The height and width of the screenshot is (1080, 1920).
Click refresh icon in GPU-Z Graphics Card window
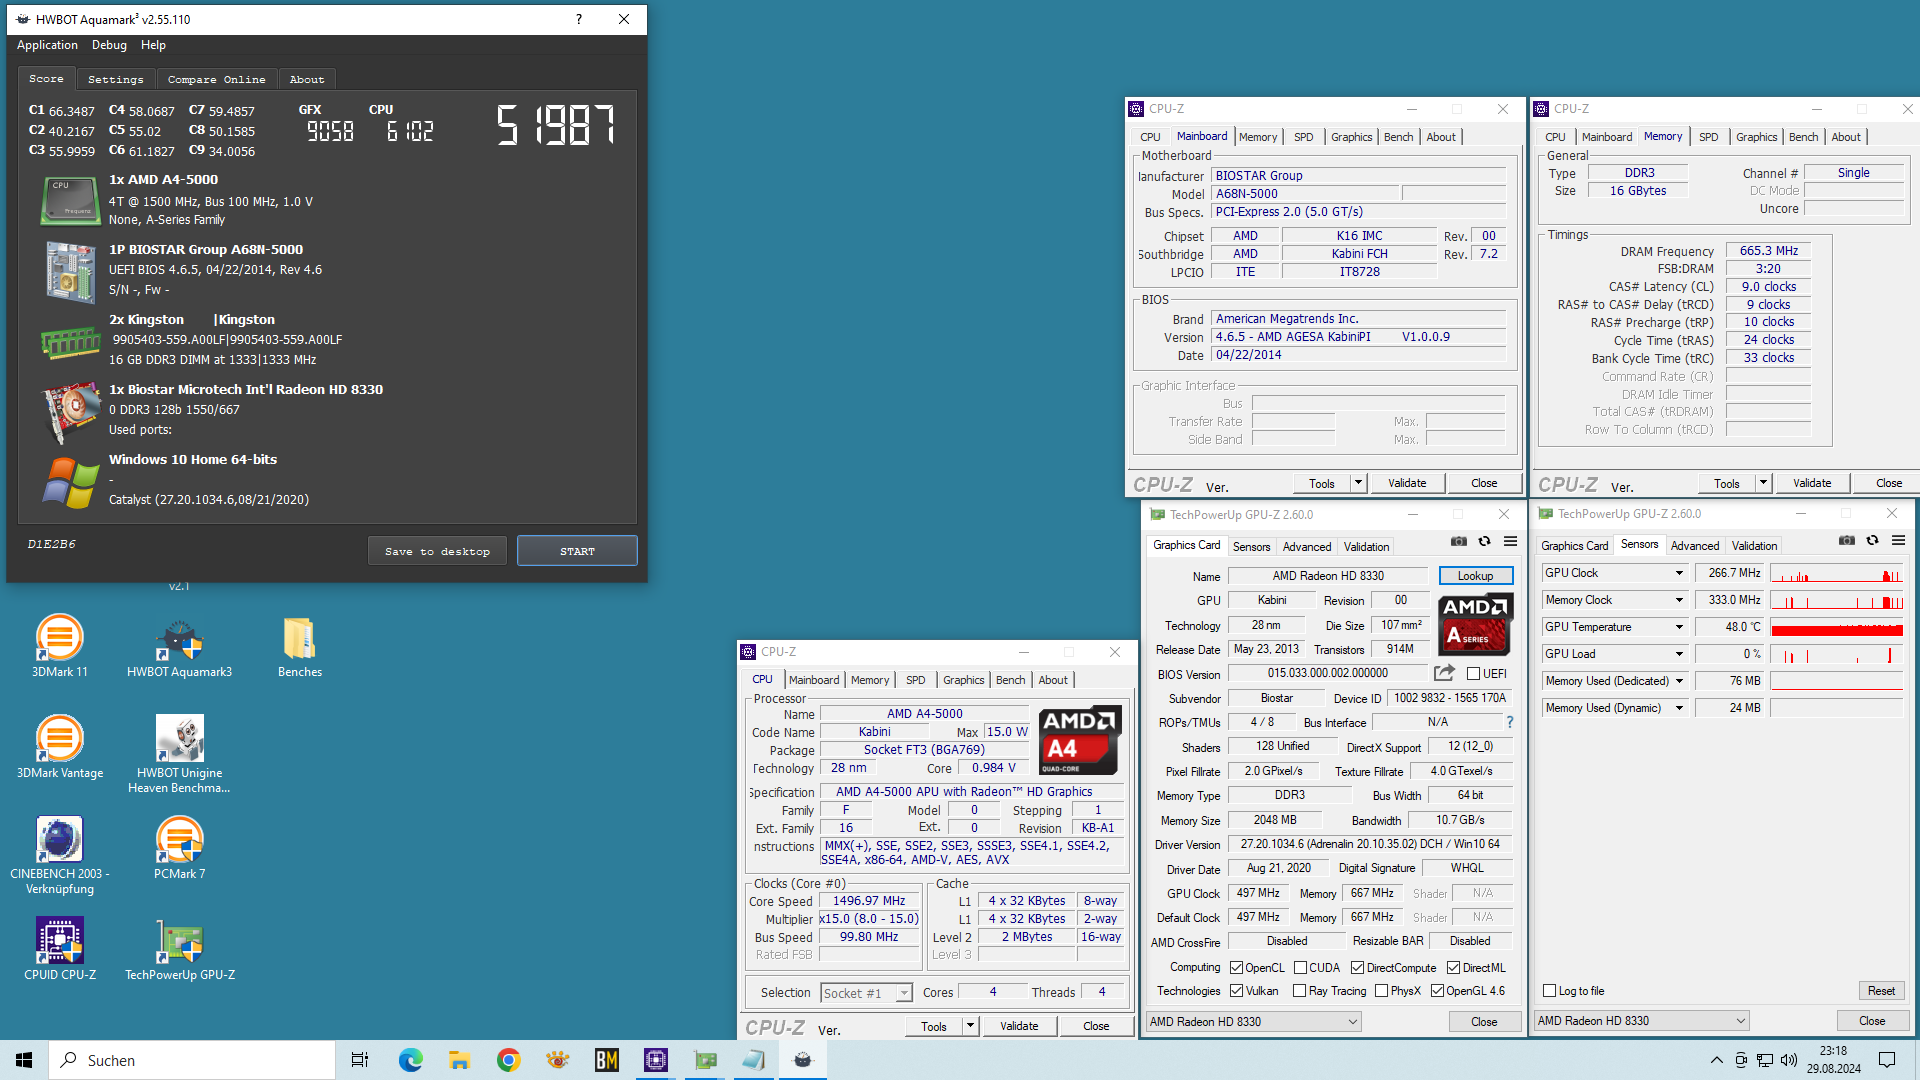(x=1484, y=541)
